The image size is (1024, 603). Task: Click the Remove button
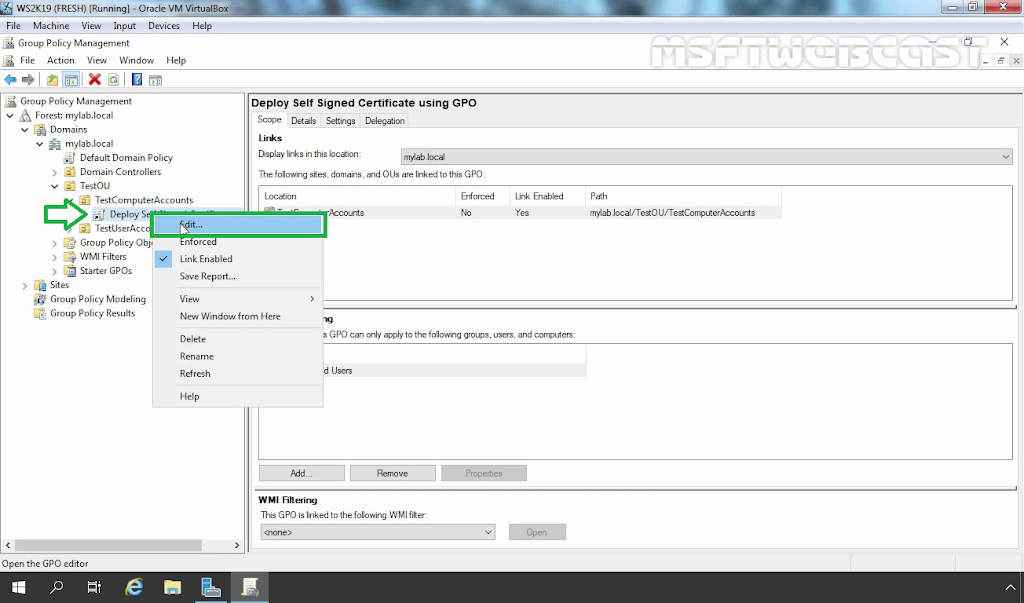click(392, 473)
